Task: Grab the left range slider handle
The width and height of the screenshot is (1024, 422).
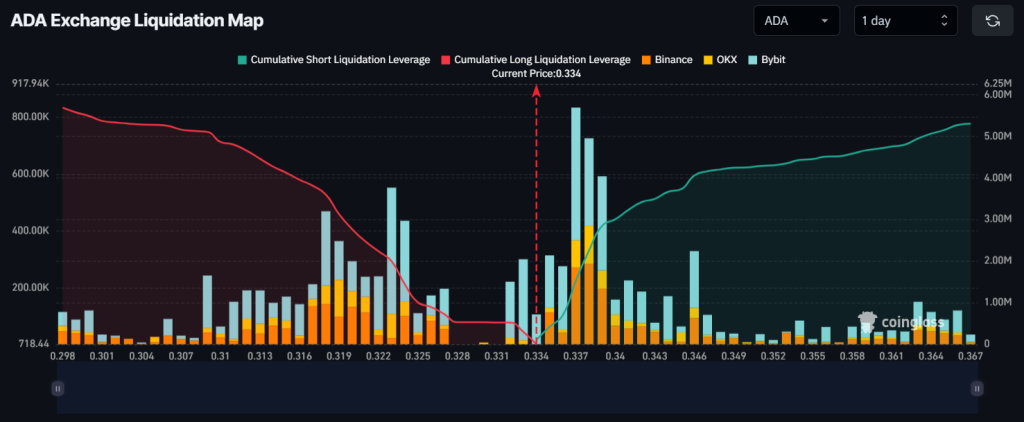Action: coord(57,389)
